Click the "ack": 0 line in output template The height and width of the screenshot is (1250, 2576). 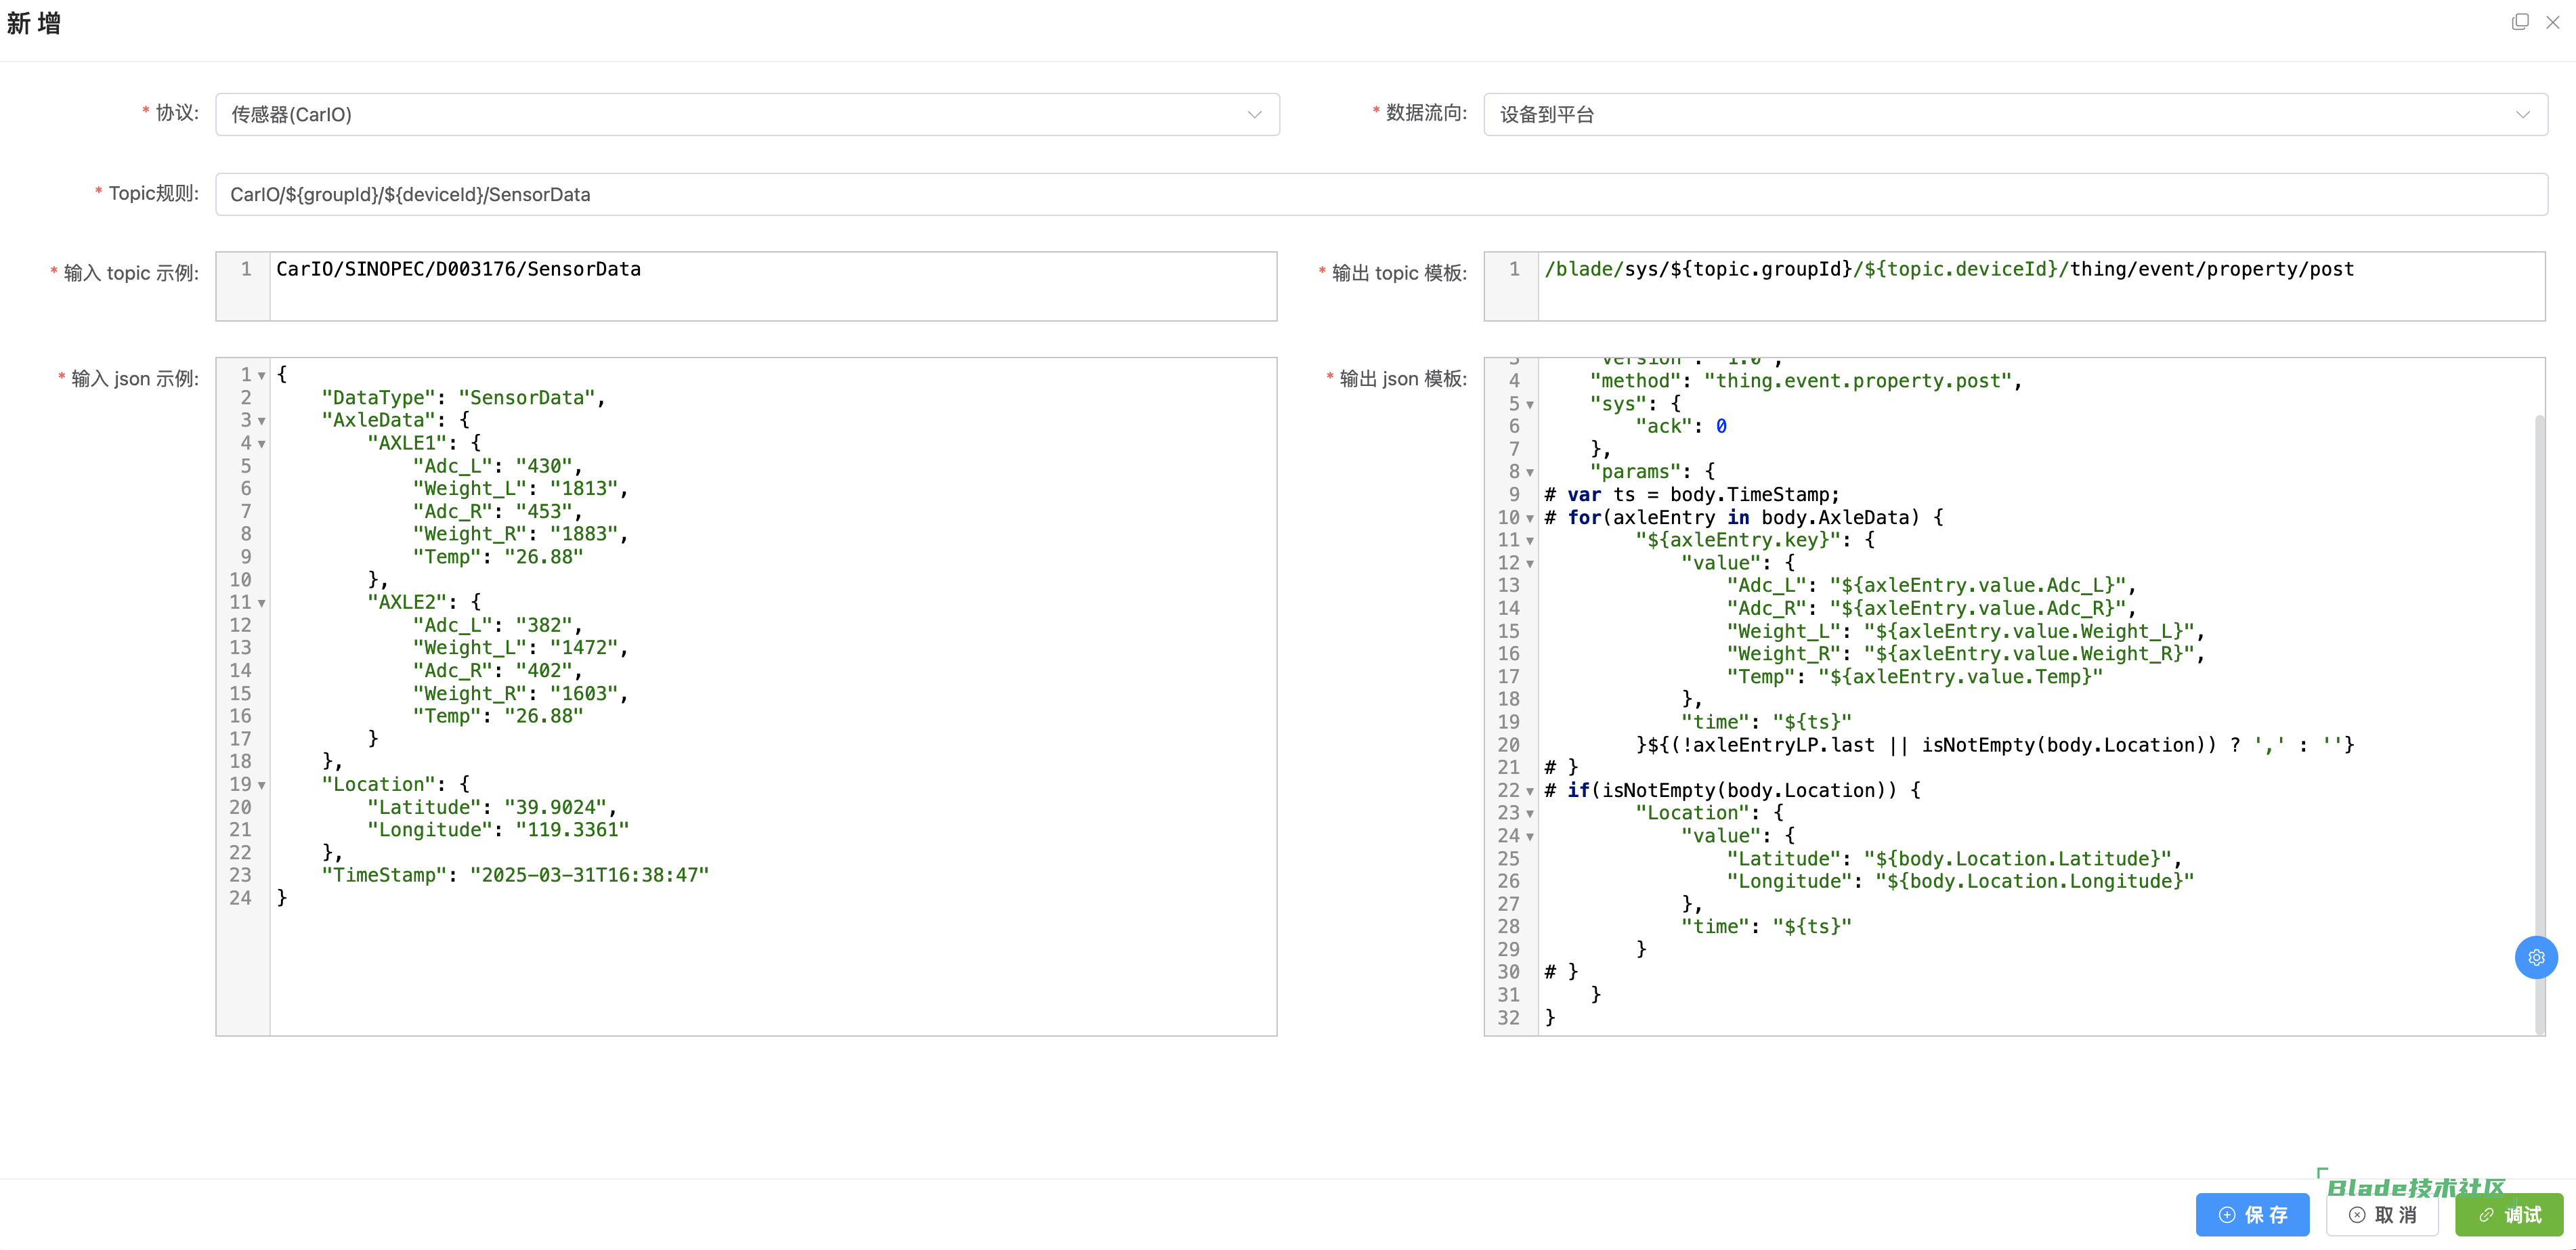point(1681,427)
